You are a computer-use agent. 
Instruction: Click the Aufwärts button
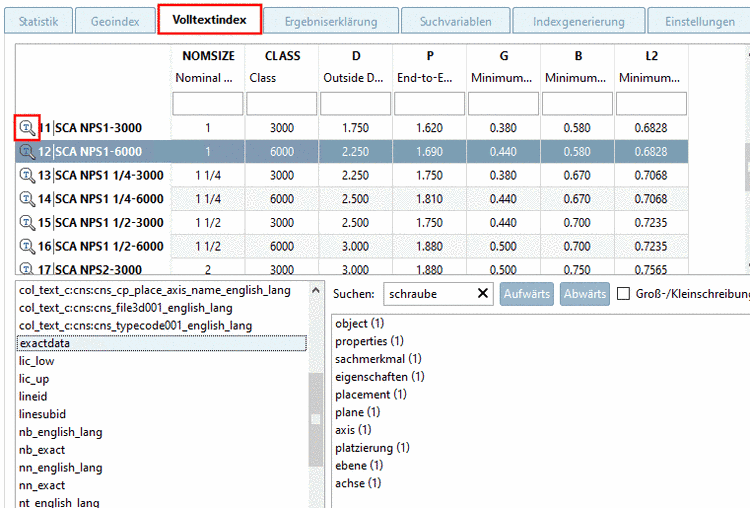[x=527, y=294]
